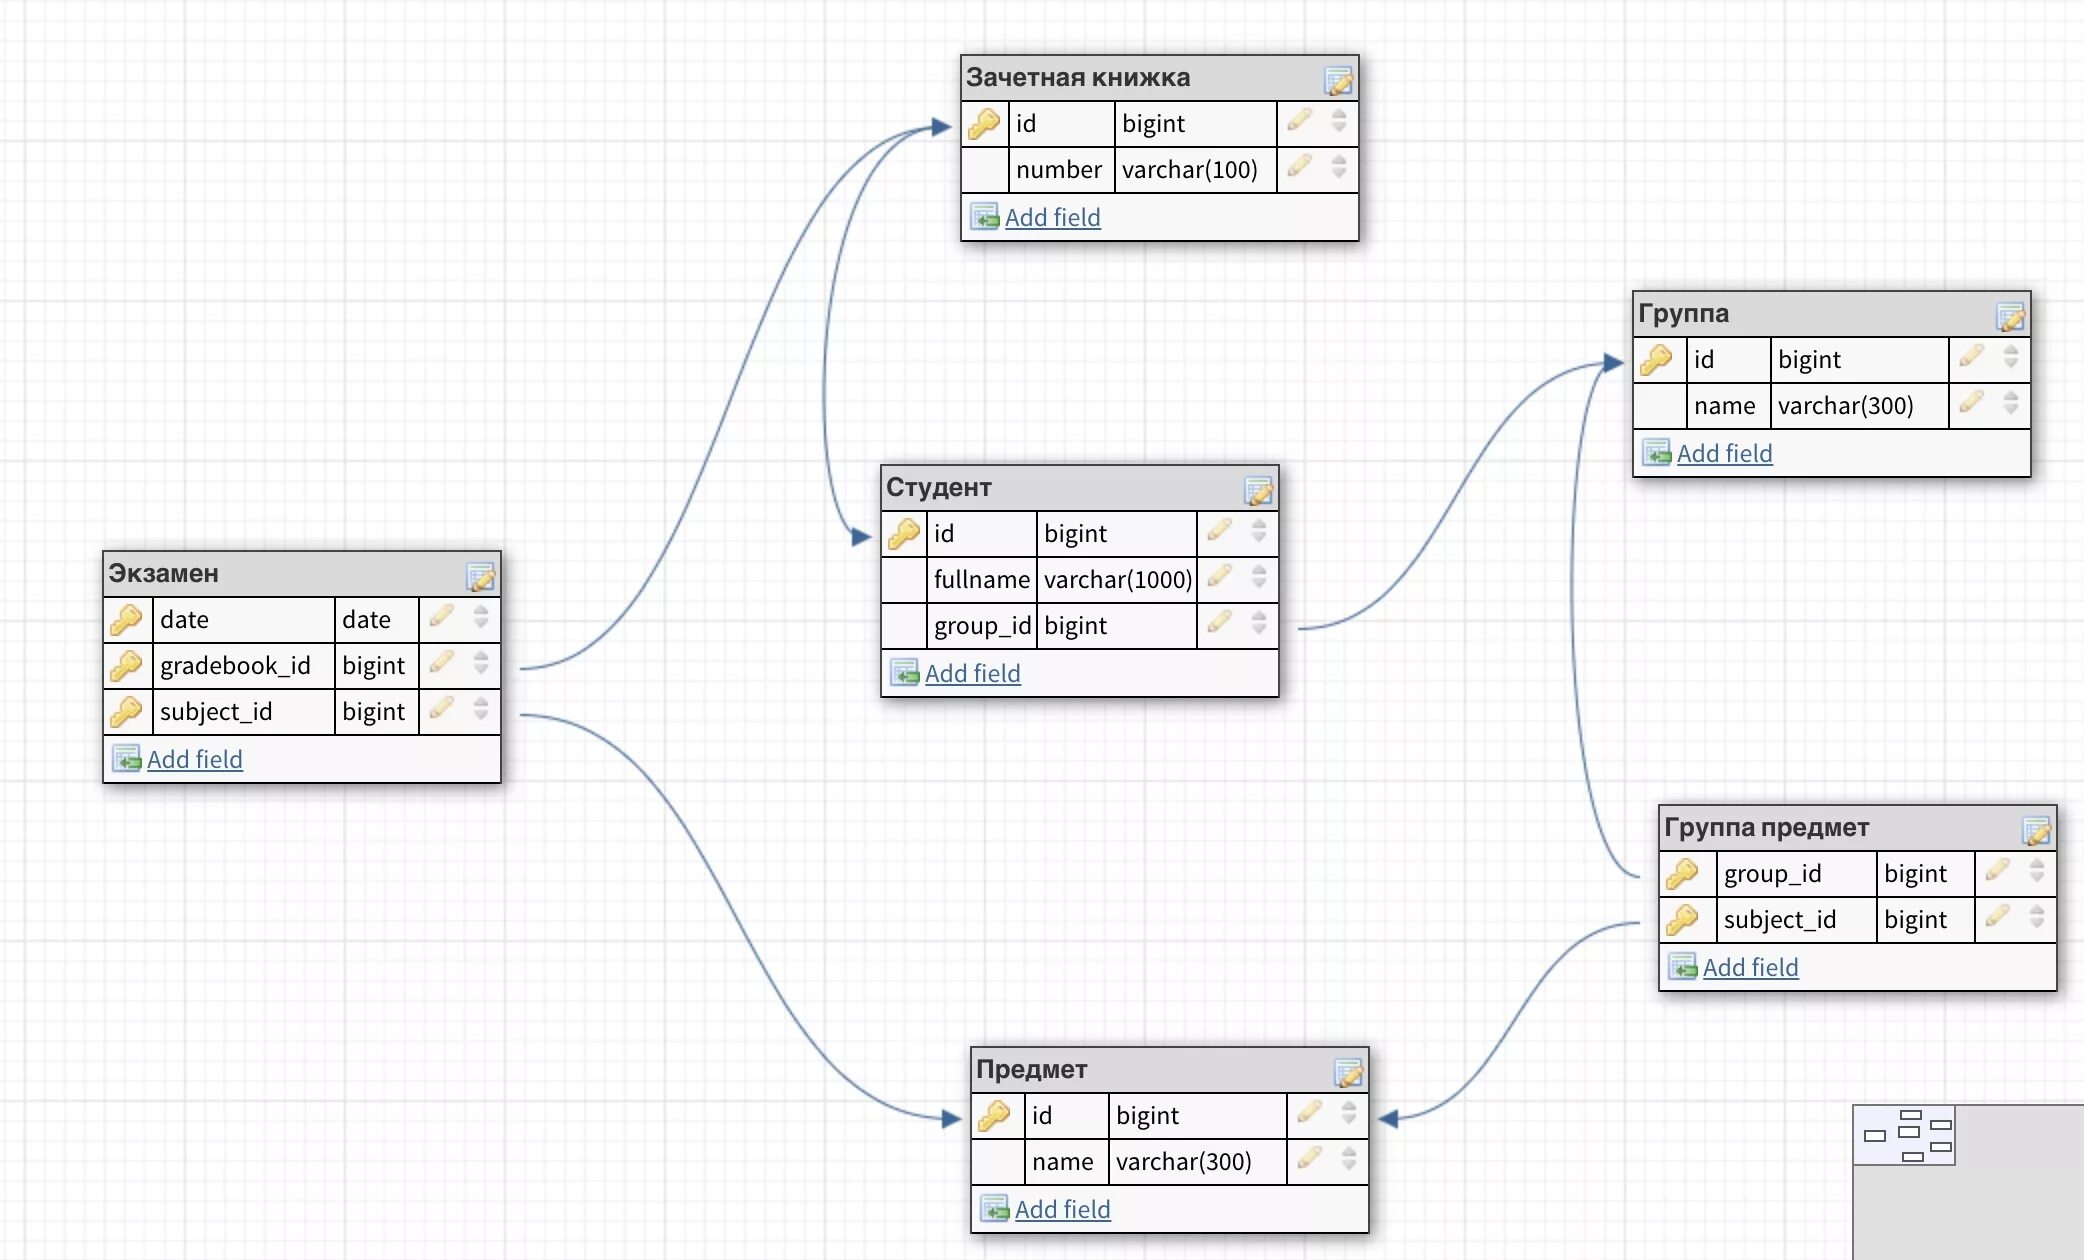Add field to Зачетная книжка table

click(x=1052, y=217)
